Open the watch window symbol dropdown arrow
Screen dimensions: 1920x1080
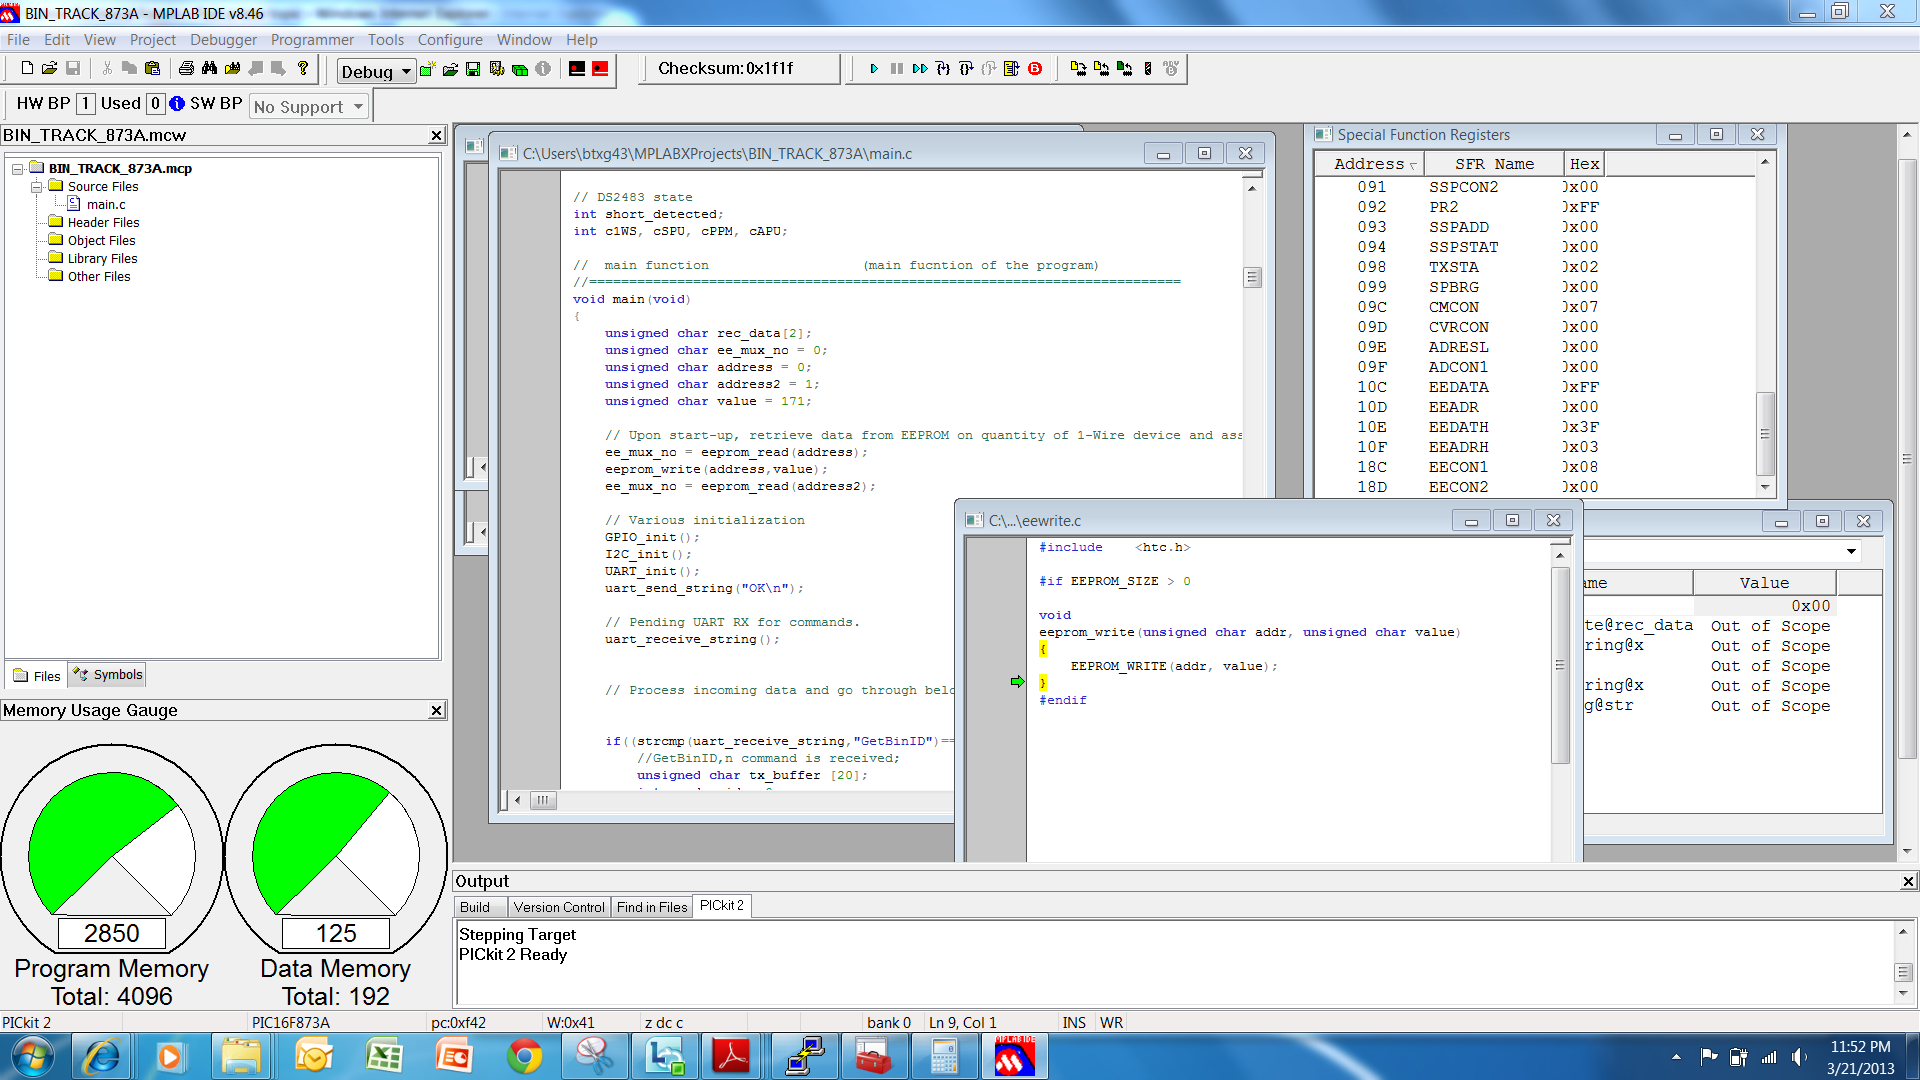click(1851, 551)
